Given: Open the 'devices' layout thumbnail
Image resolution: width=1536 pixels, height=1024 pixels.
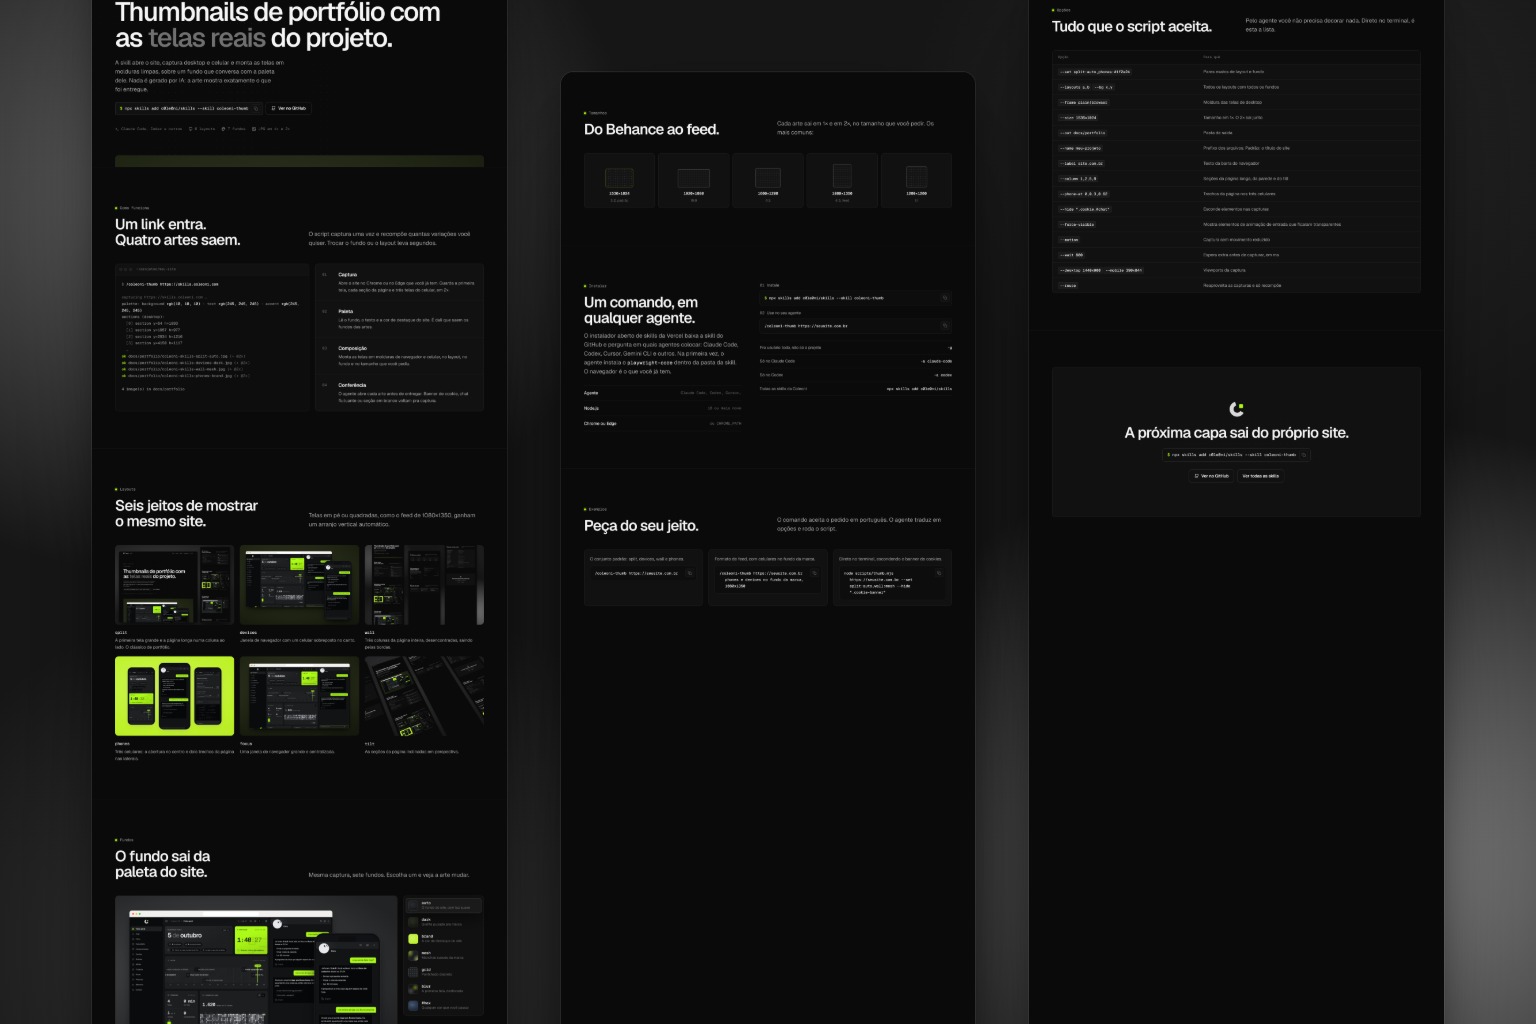Looking at the screenshot, I should point(299,585).
